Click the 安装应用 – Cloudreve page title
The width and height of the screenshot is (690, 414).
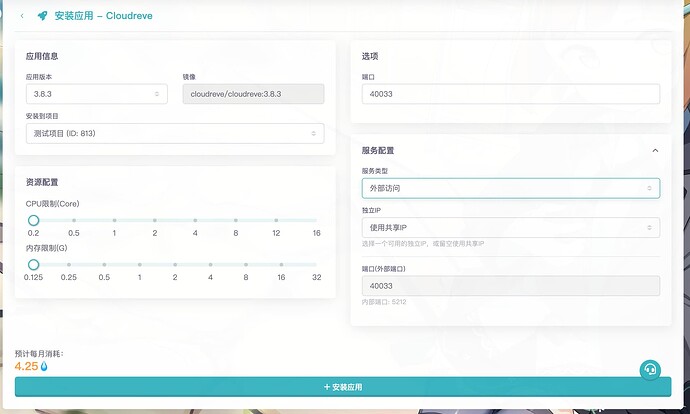[x=103, y=16]
